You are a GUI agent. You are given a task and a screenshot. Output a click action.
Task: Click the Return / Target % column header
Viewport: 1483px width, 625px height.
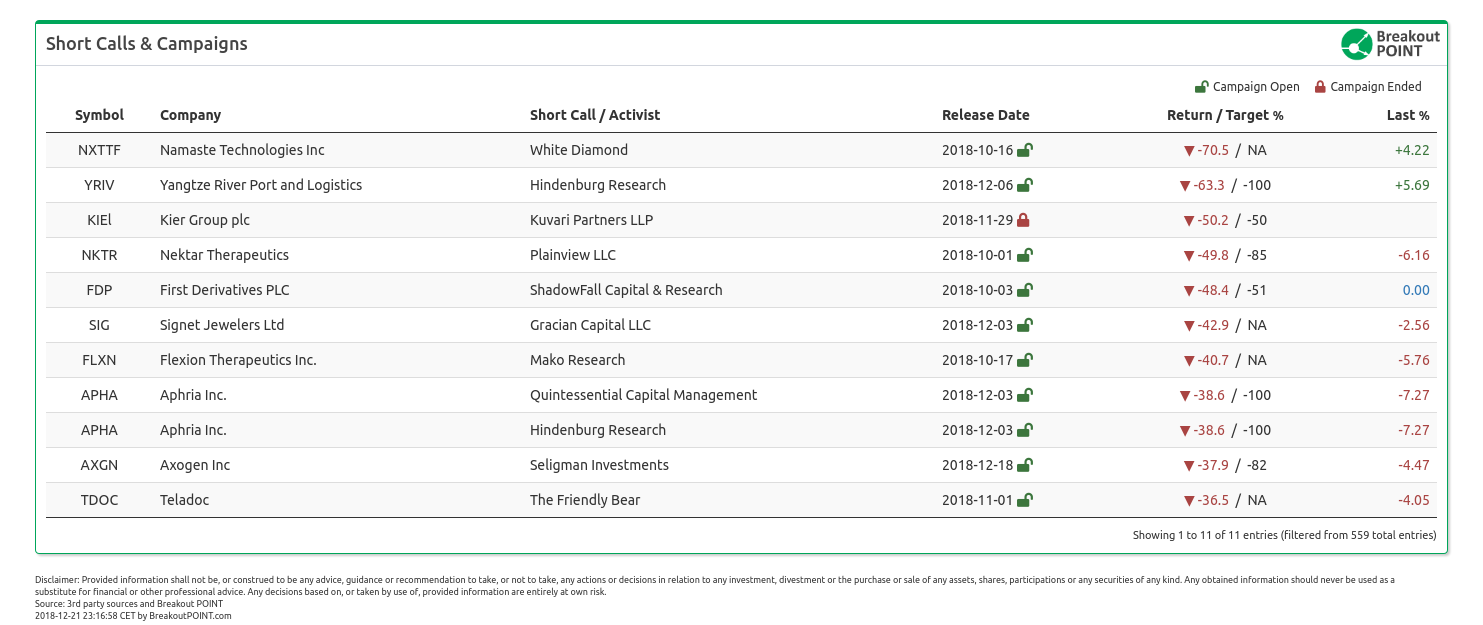click(x=1225, y=115)
